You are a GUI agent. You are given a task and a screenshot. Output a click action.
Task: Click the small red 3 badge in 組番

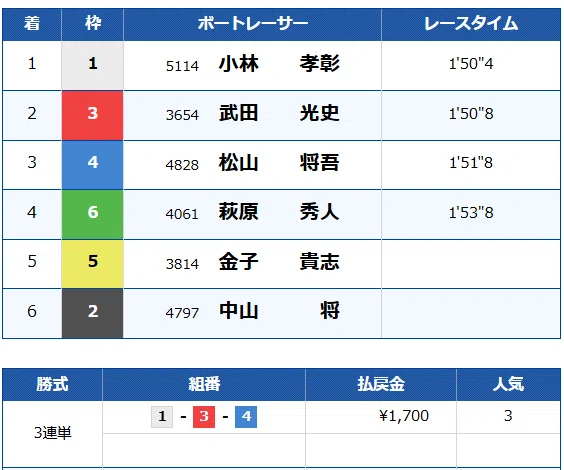pyautogui.click(x=204, y=417)
